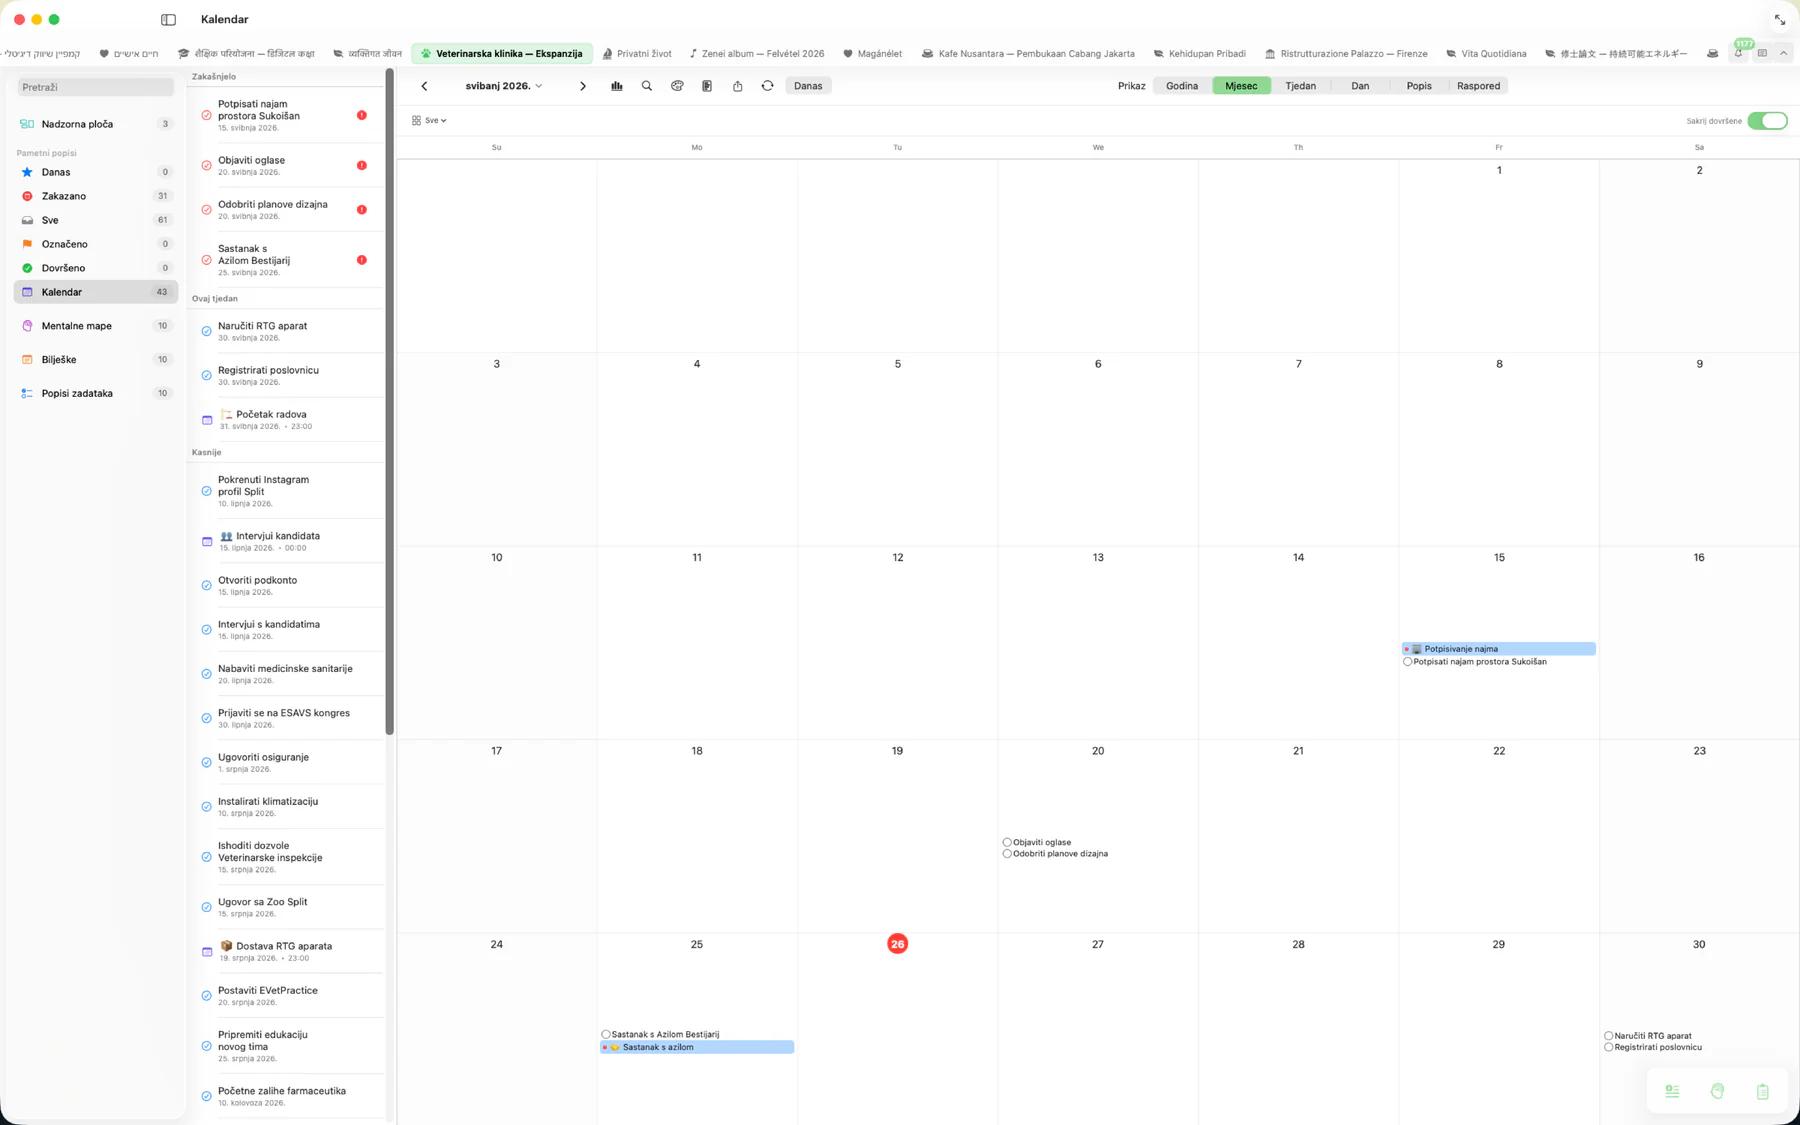This screenshot has height=1125, width=1800.
Task: Open the statistics bar chart icon
Action: coord(617,86)
